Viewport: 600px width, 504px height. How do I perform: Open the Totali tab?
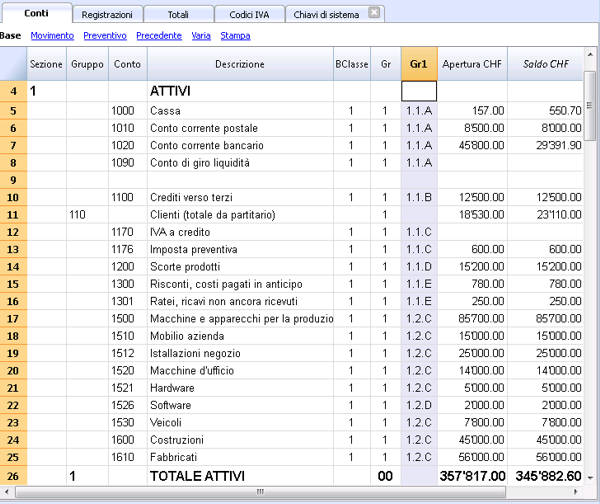[178, 15]
